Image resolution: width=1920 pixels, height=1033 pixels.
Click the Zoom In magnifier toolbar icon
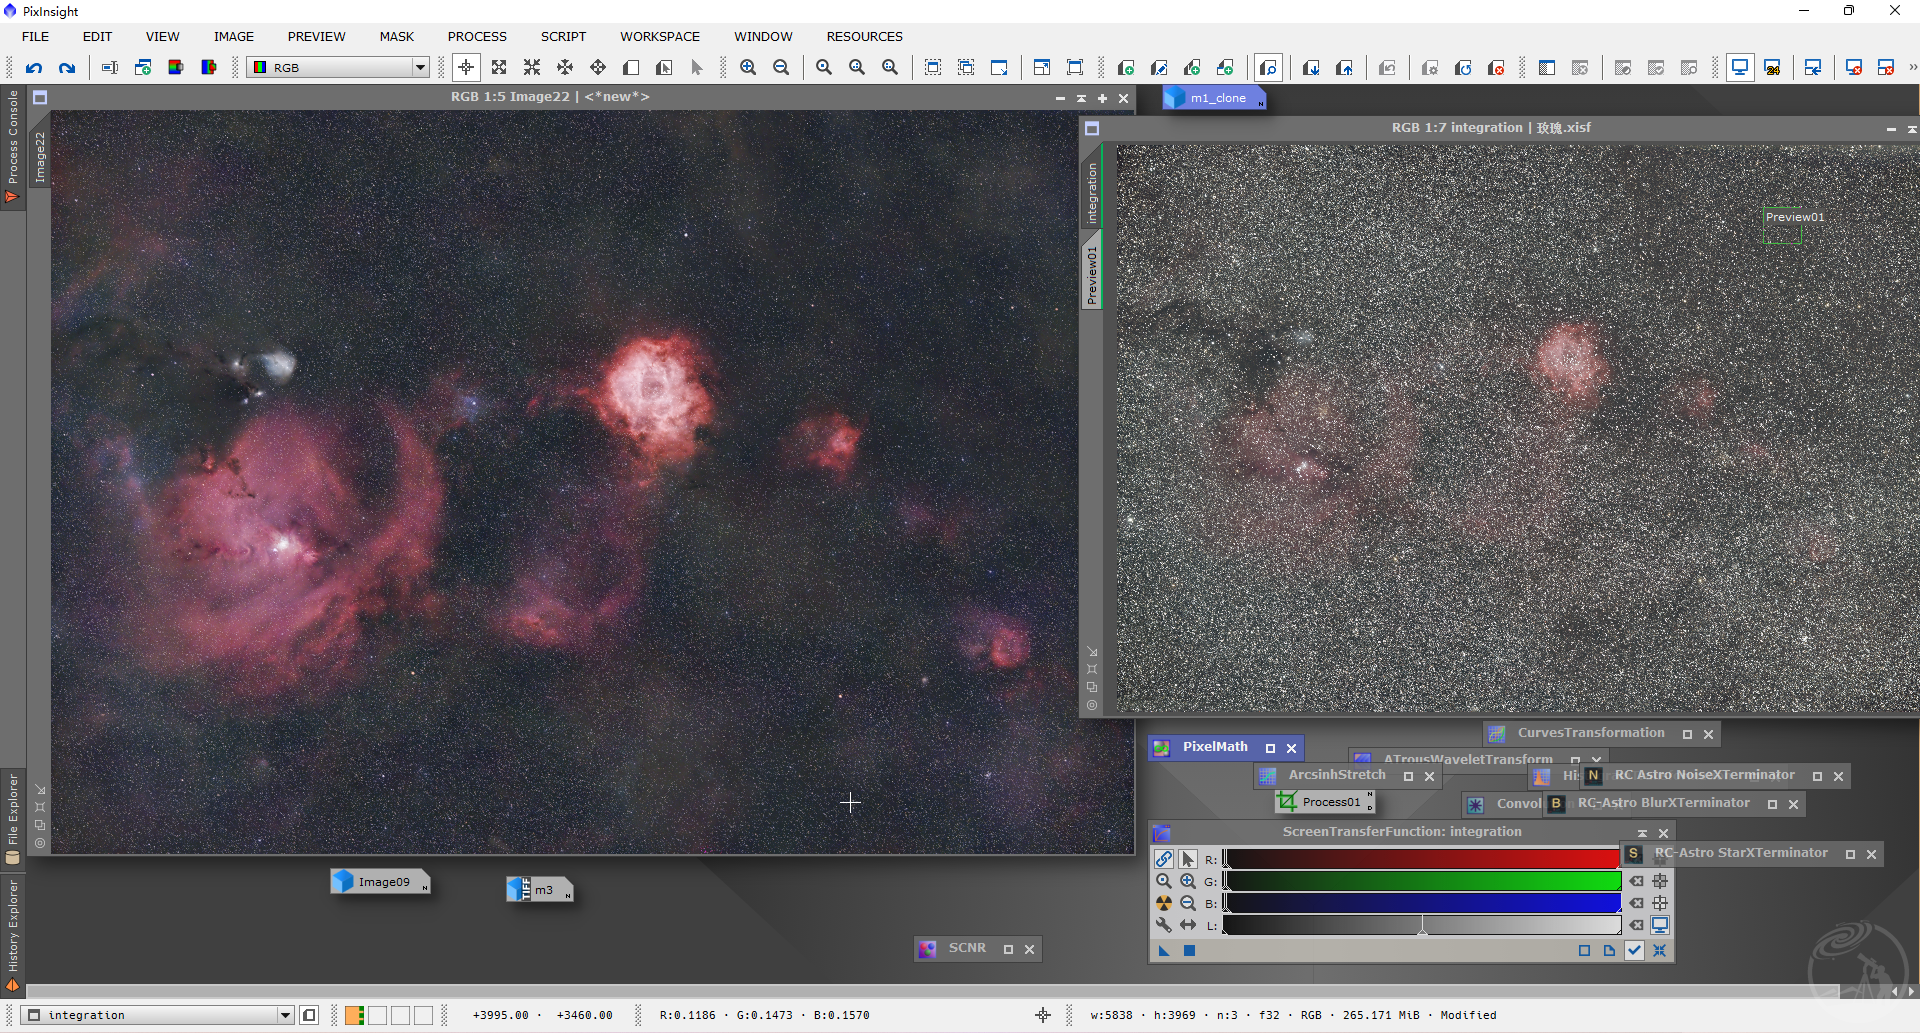[748, 68]
